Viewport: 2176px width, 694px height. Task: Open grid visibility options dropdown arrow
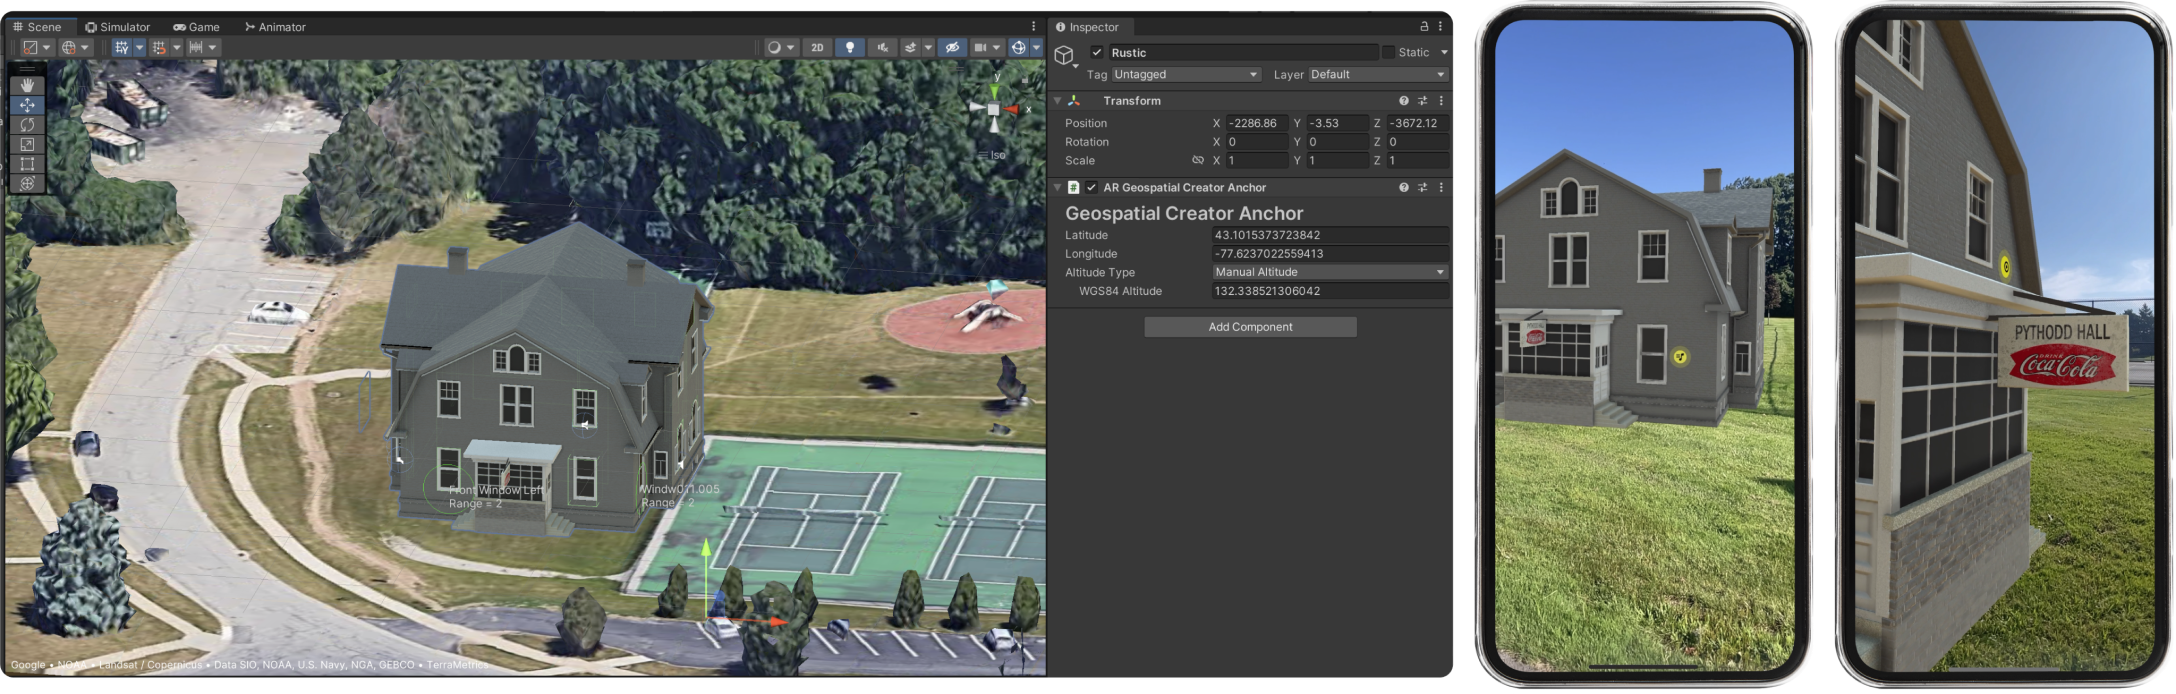(x=139, y=47)
